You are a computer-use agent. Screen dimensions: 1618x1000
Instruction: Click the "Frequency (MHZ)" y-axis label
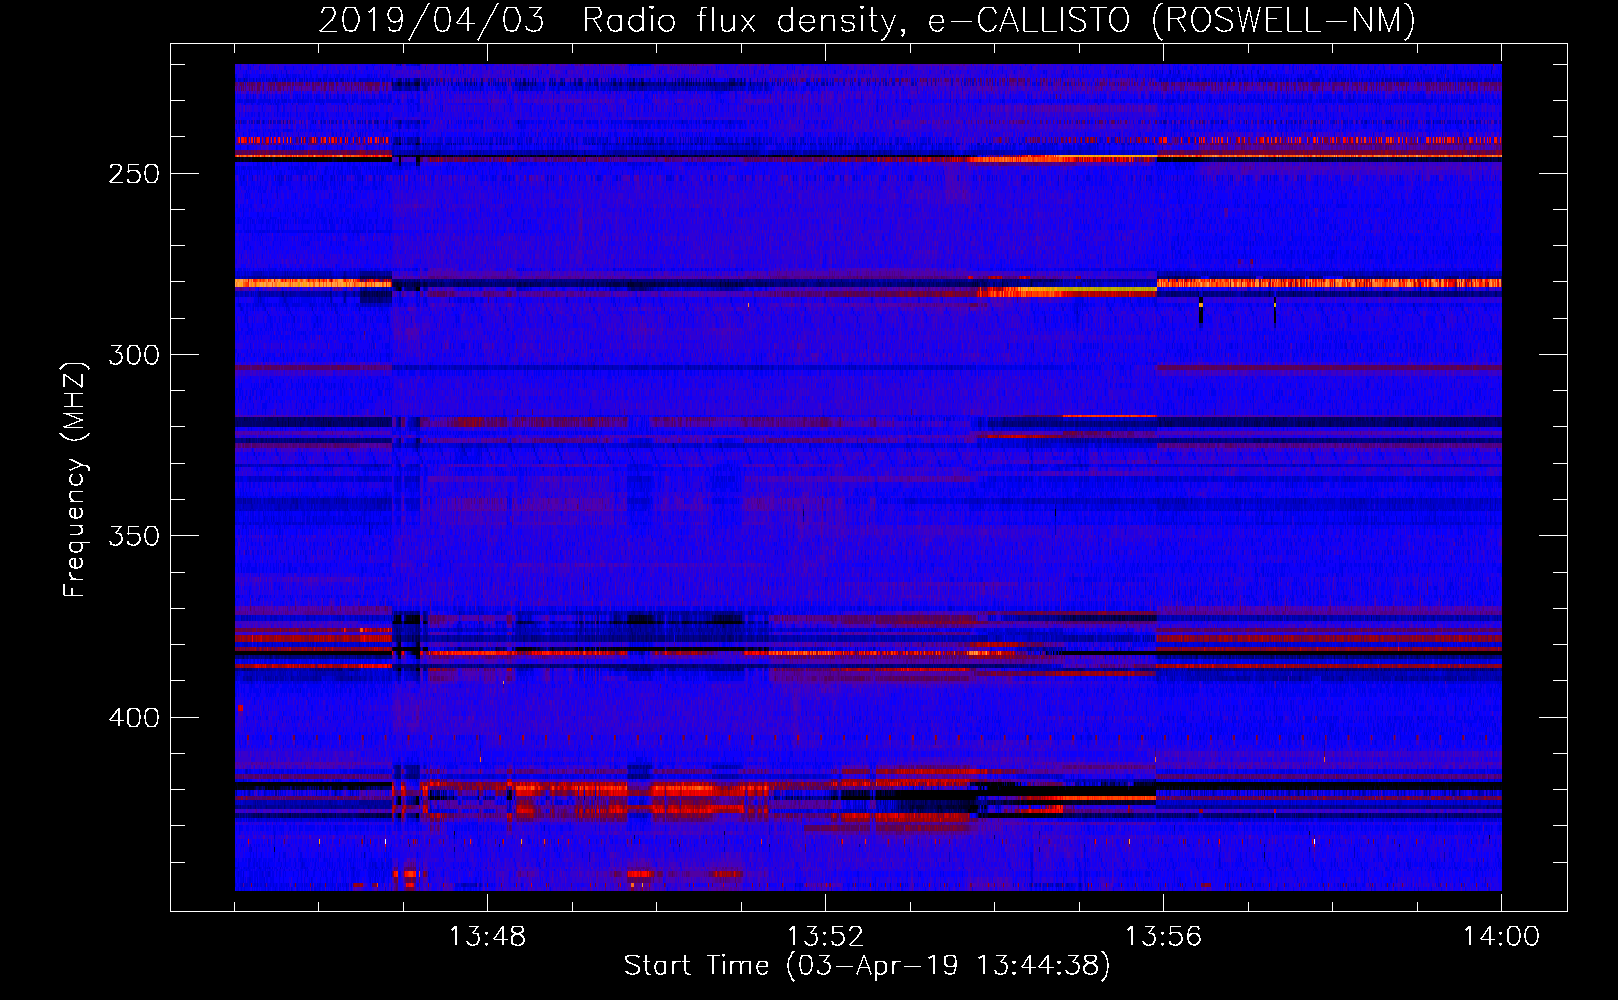[75, 480]
